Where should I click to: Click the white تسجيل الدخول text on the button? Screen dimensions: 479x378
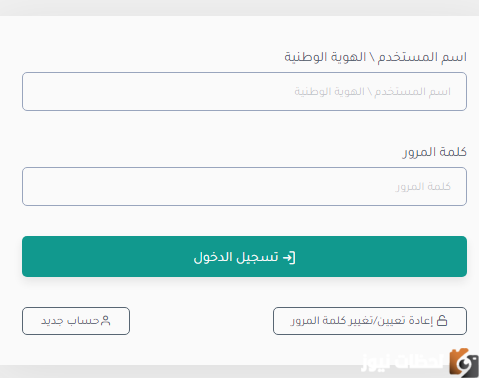pos(236,257)
